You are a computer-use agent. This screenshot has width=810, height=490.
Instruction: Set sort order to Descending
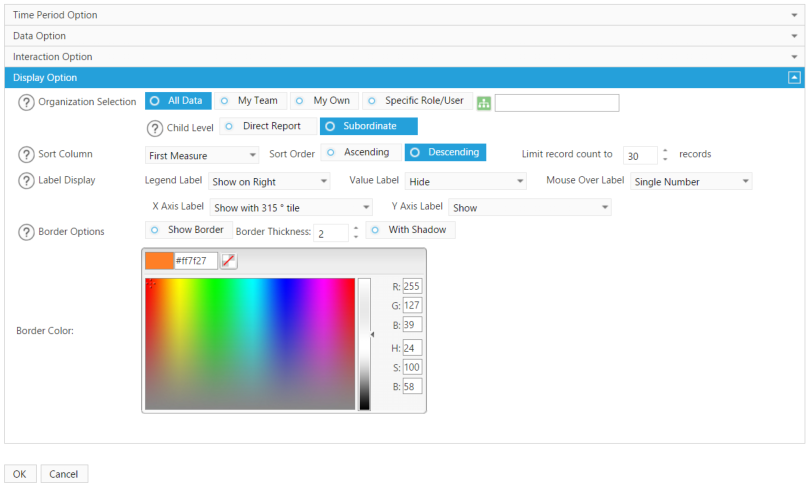point(445,152)
